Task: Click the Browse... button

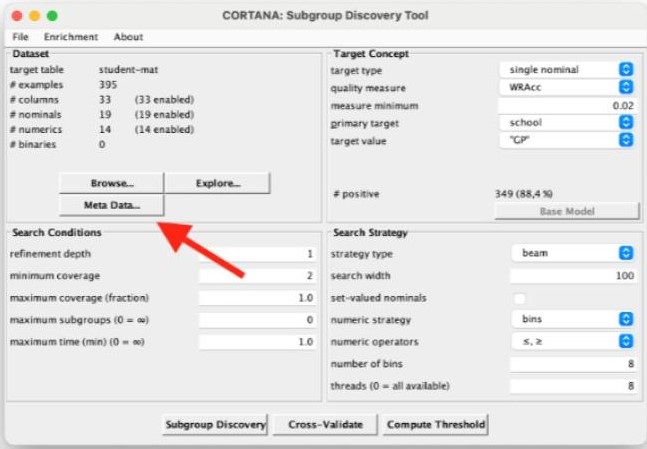Action: [x=112, y=183]
